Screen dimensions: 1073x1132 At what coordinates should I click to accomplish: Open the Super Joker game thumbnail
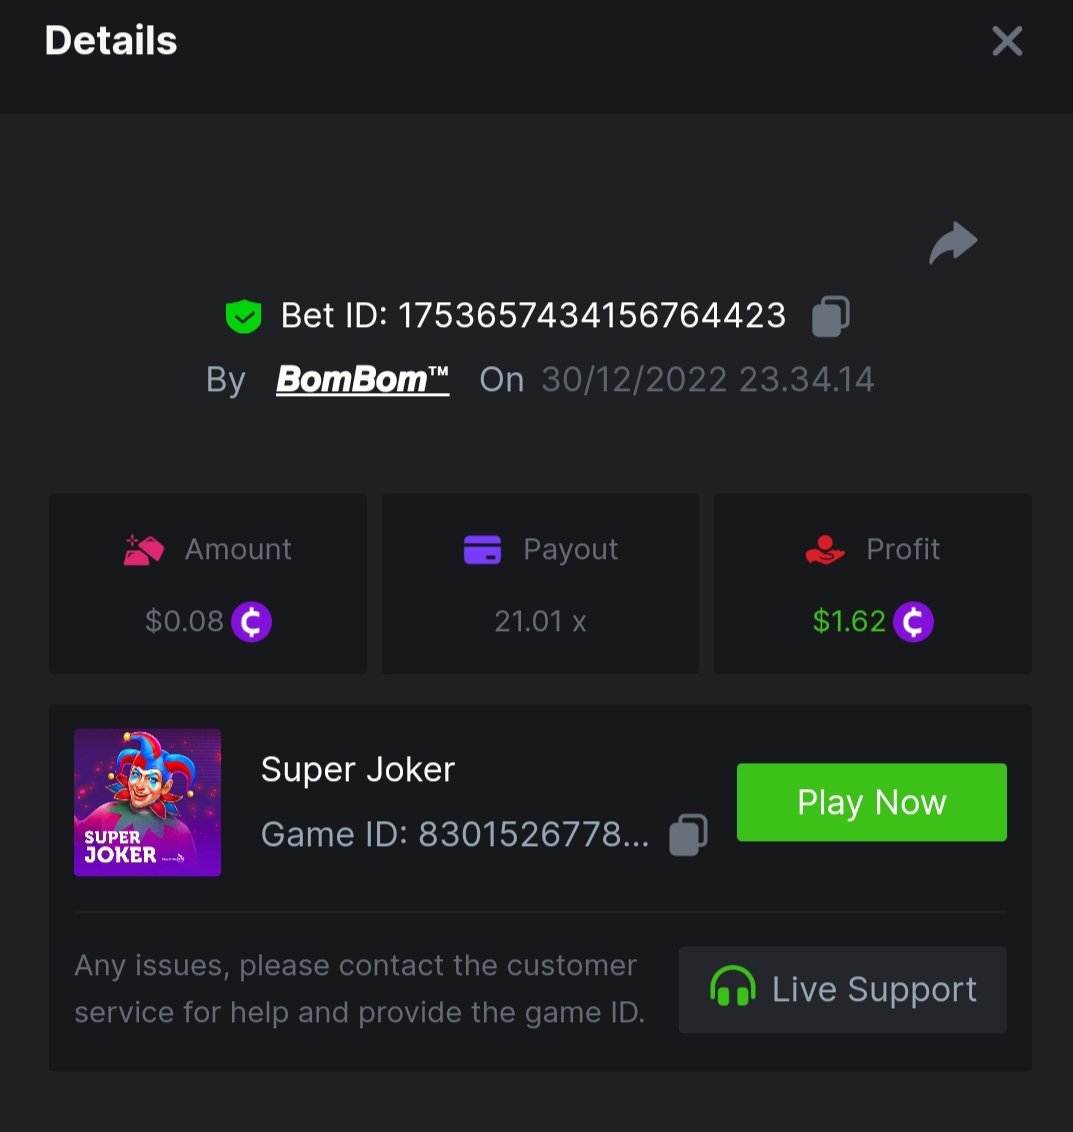147,802
